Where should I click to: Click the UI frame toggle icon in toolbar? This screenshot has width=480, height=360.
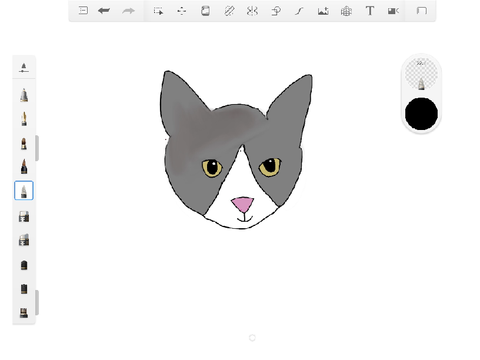[422, 11]
